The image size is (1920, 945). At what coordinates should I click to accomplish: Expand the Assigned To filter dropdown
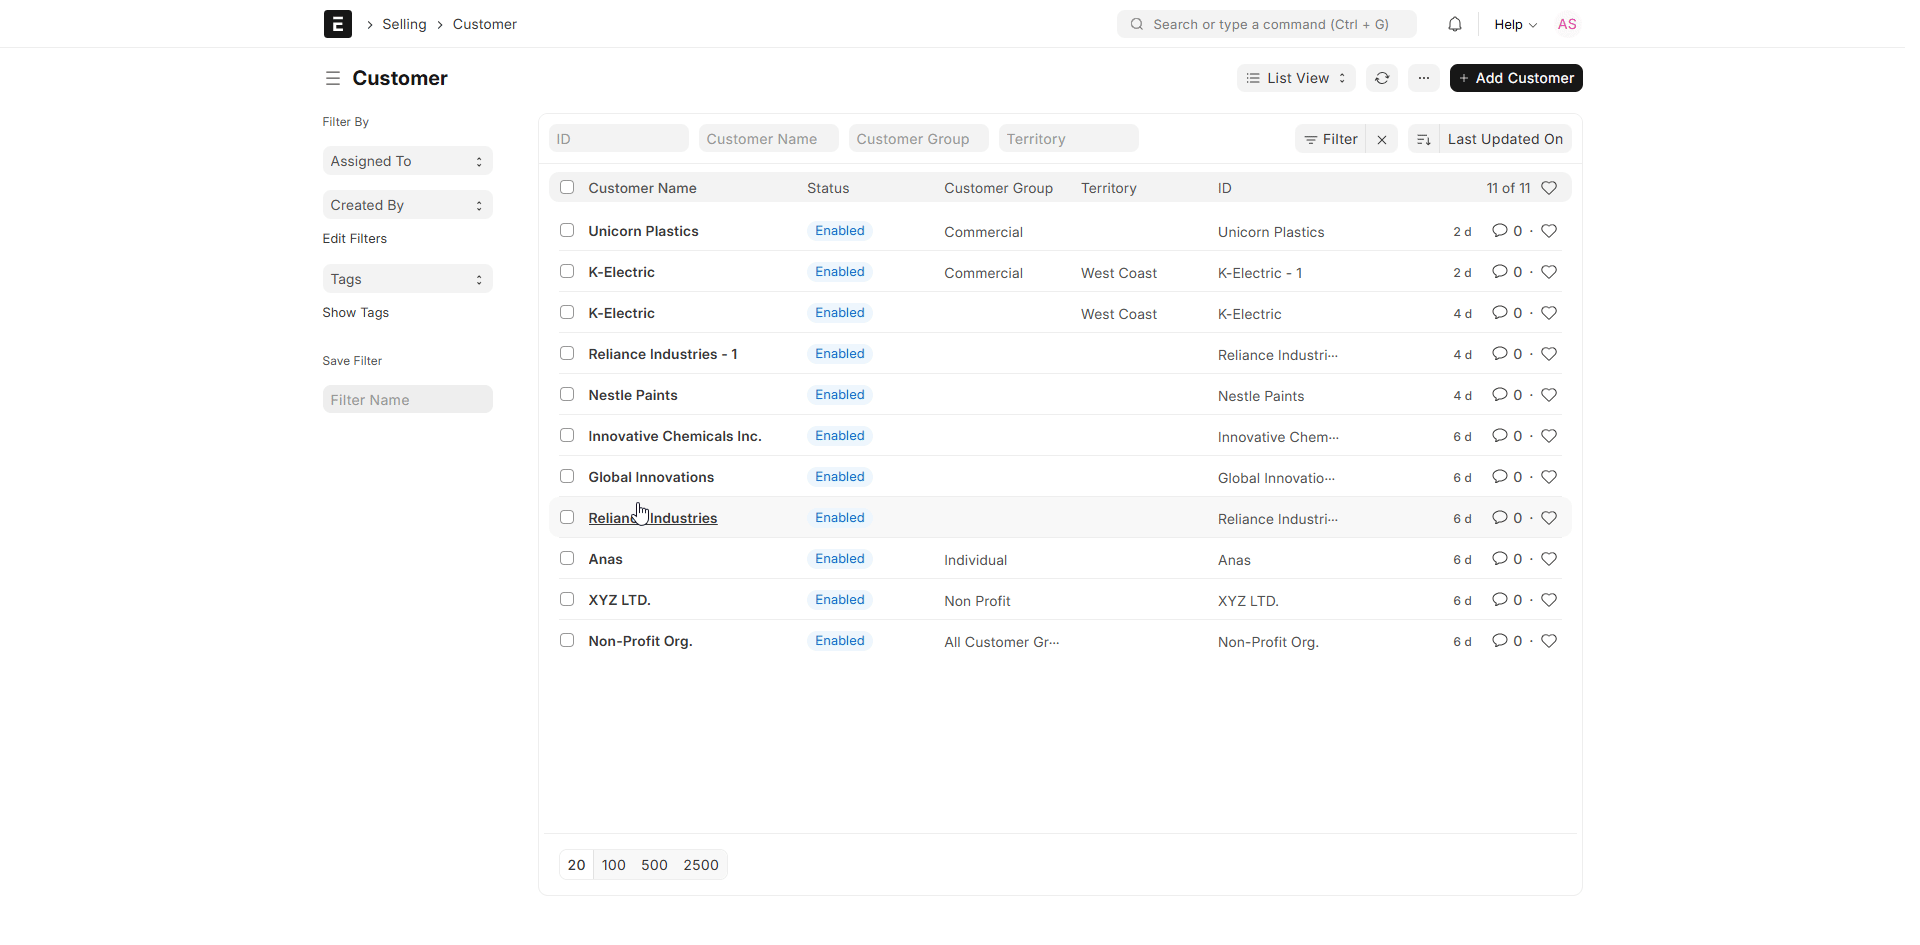click(407, 161)
